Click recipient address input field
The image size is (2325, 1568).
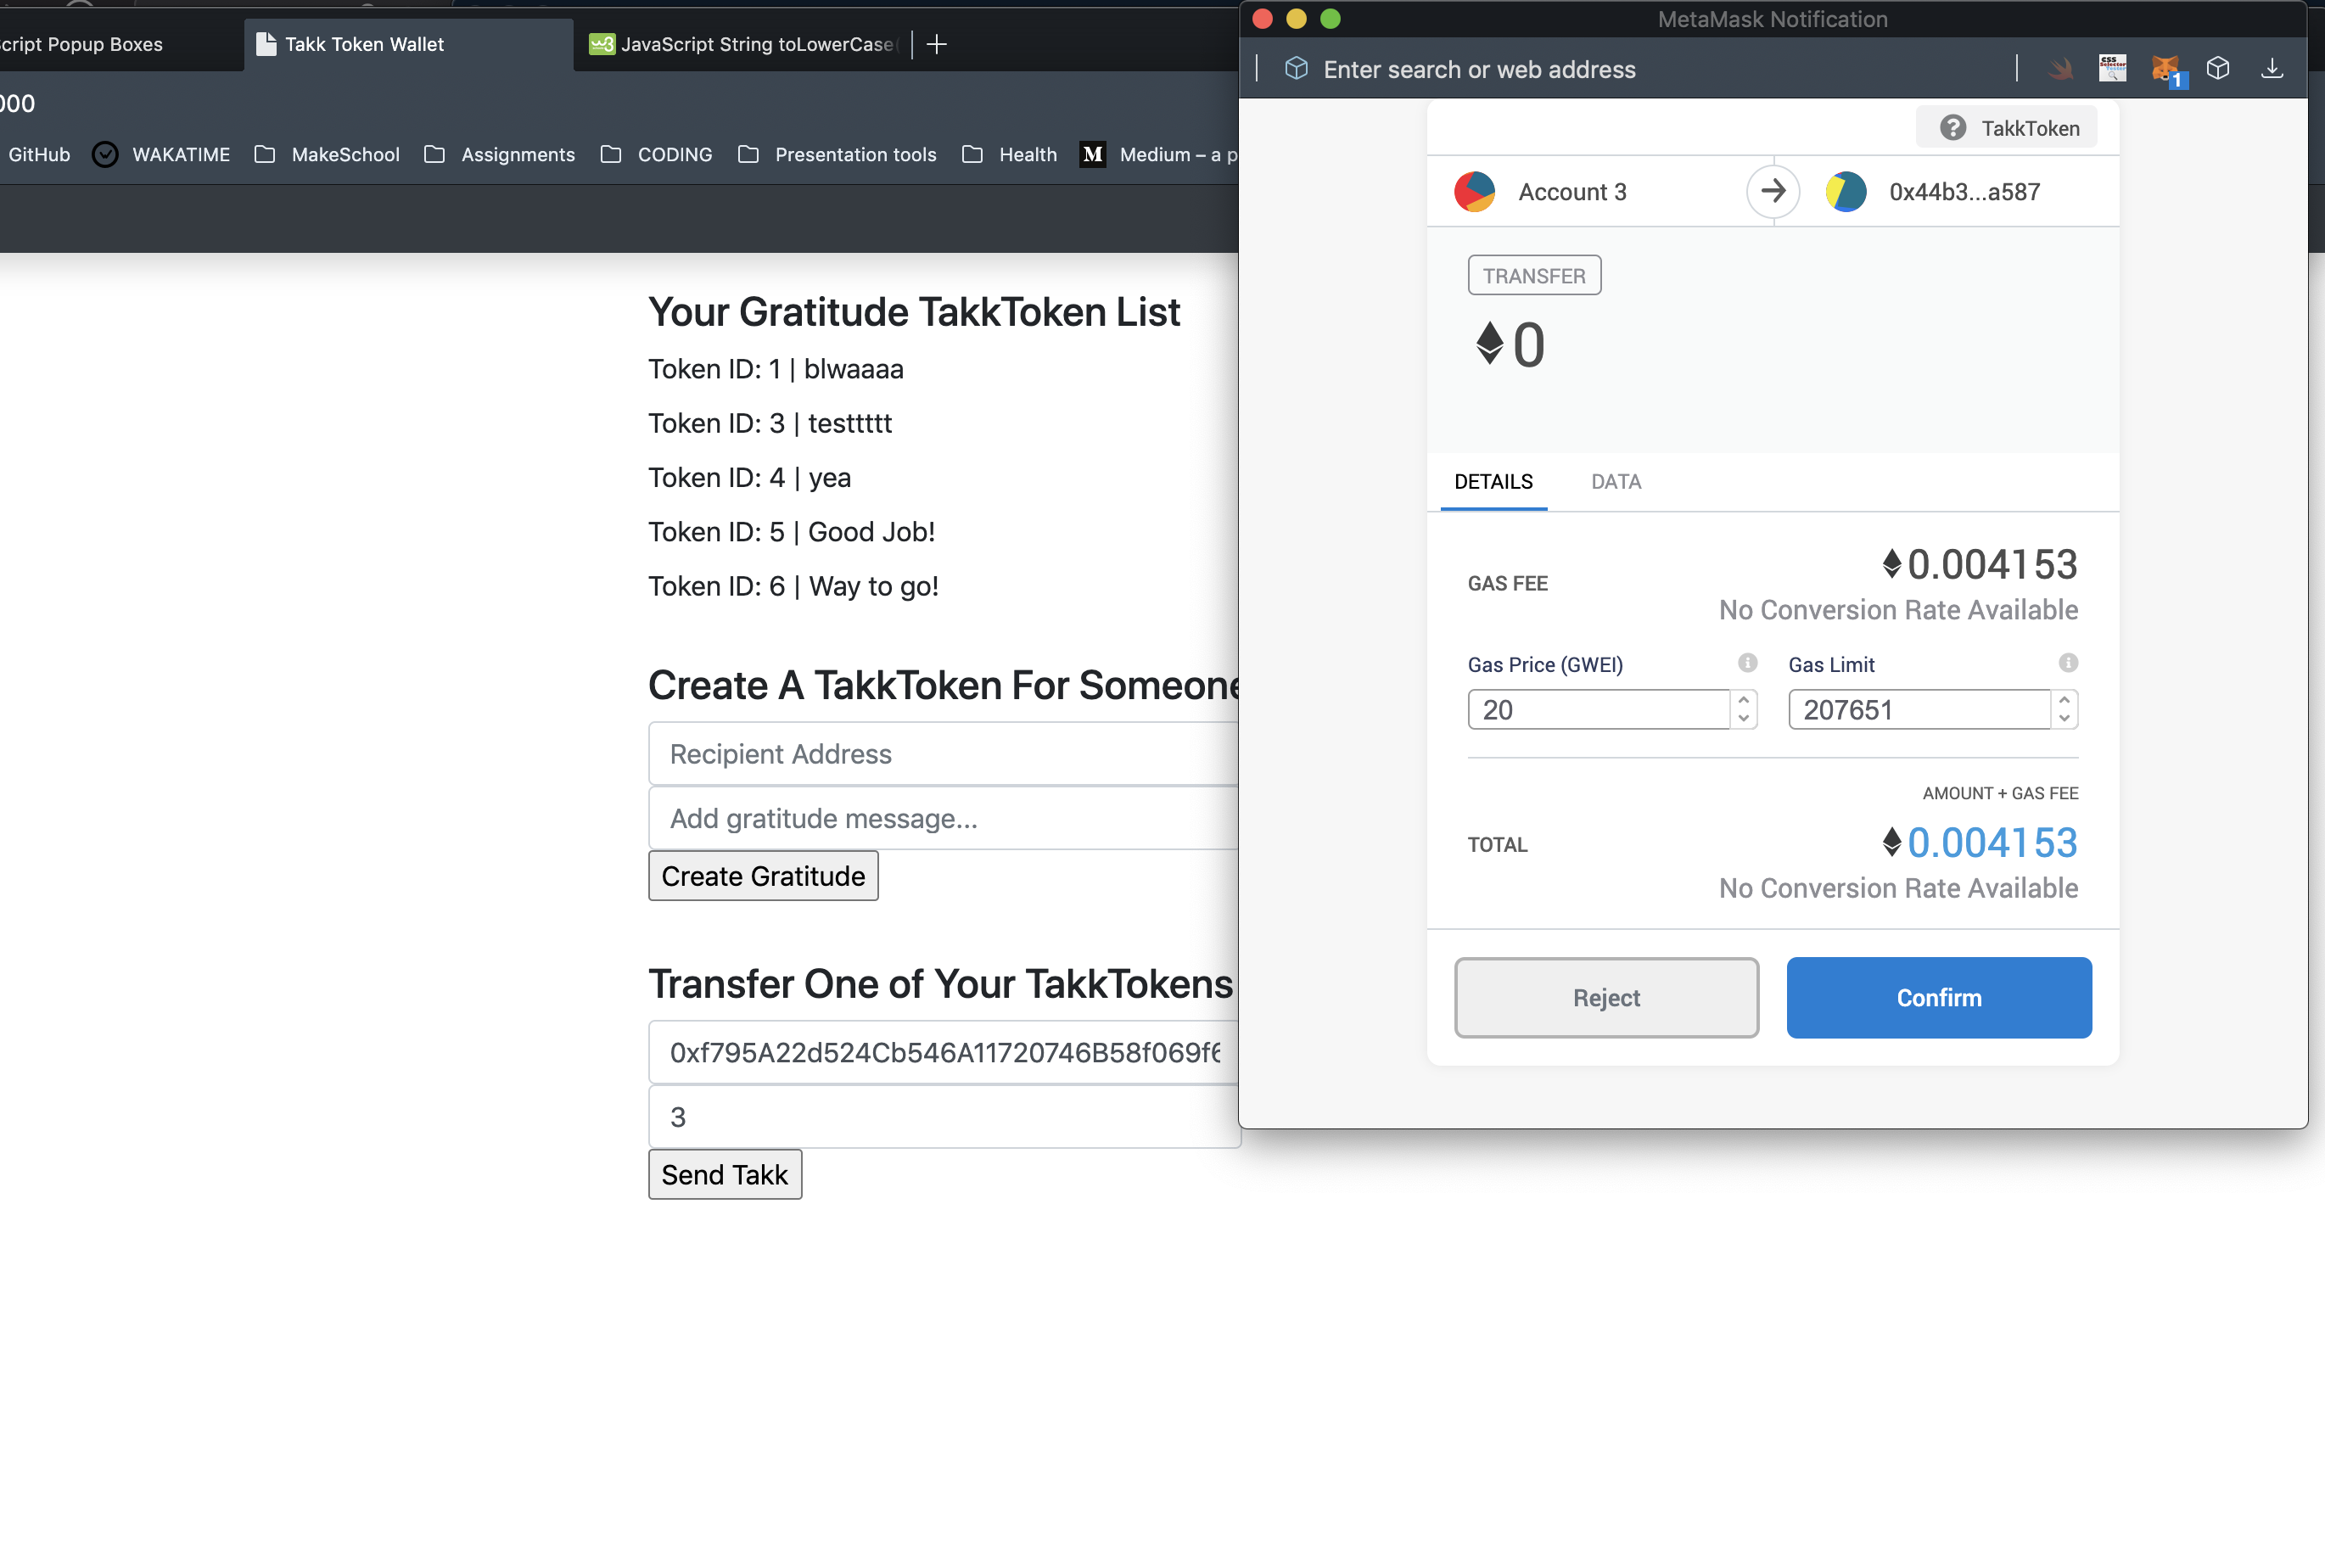(944, 753)
